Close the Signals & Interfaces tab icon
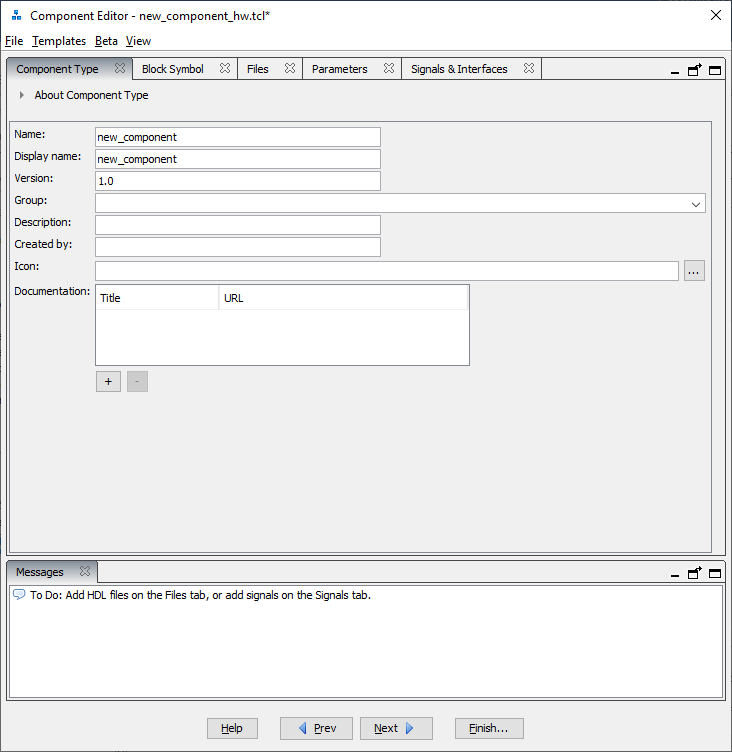732x752 pixels. point(528,69)
